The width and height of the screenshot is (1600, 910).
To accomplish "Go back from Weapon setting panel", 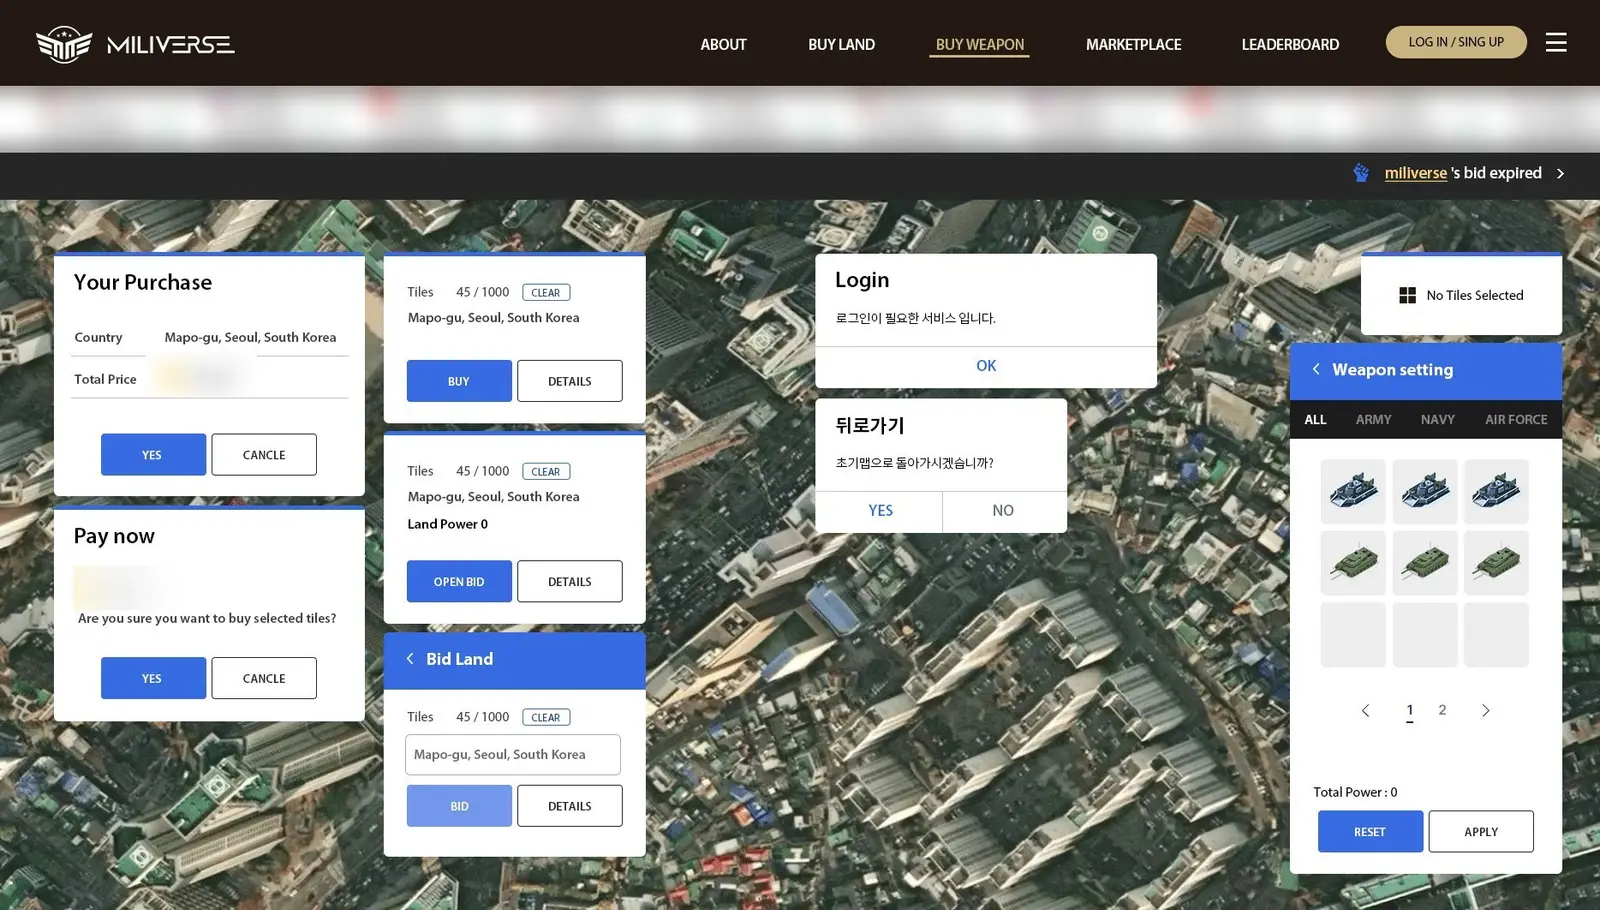I will (1316, 369).
